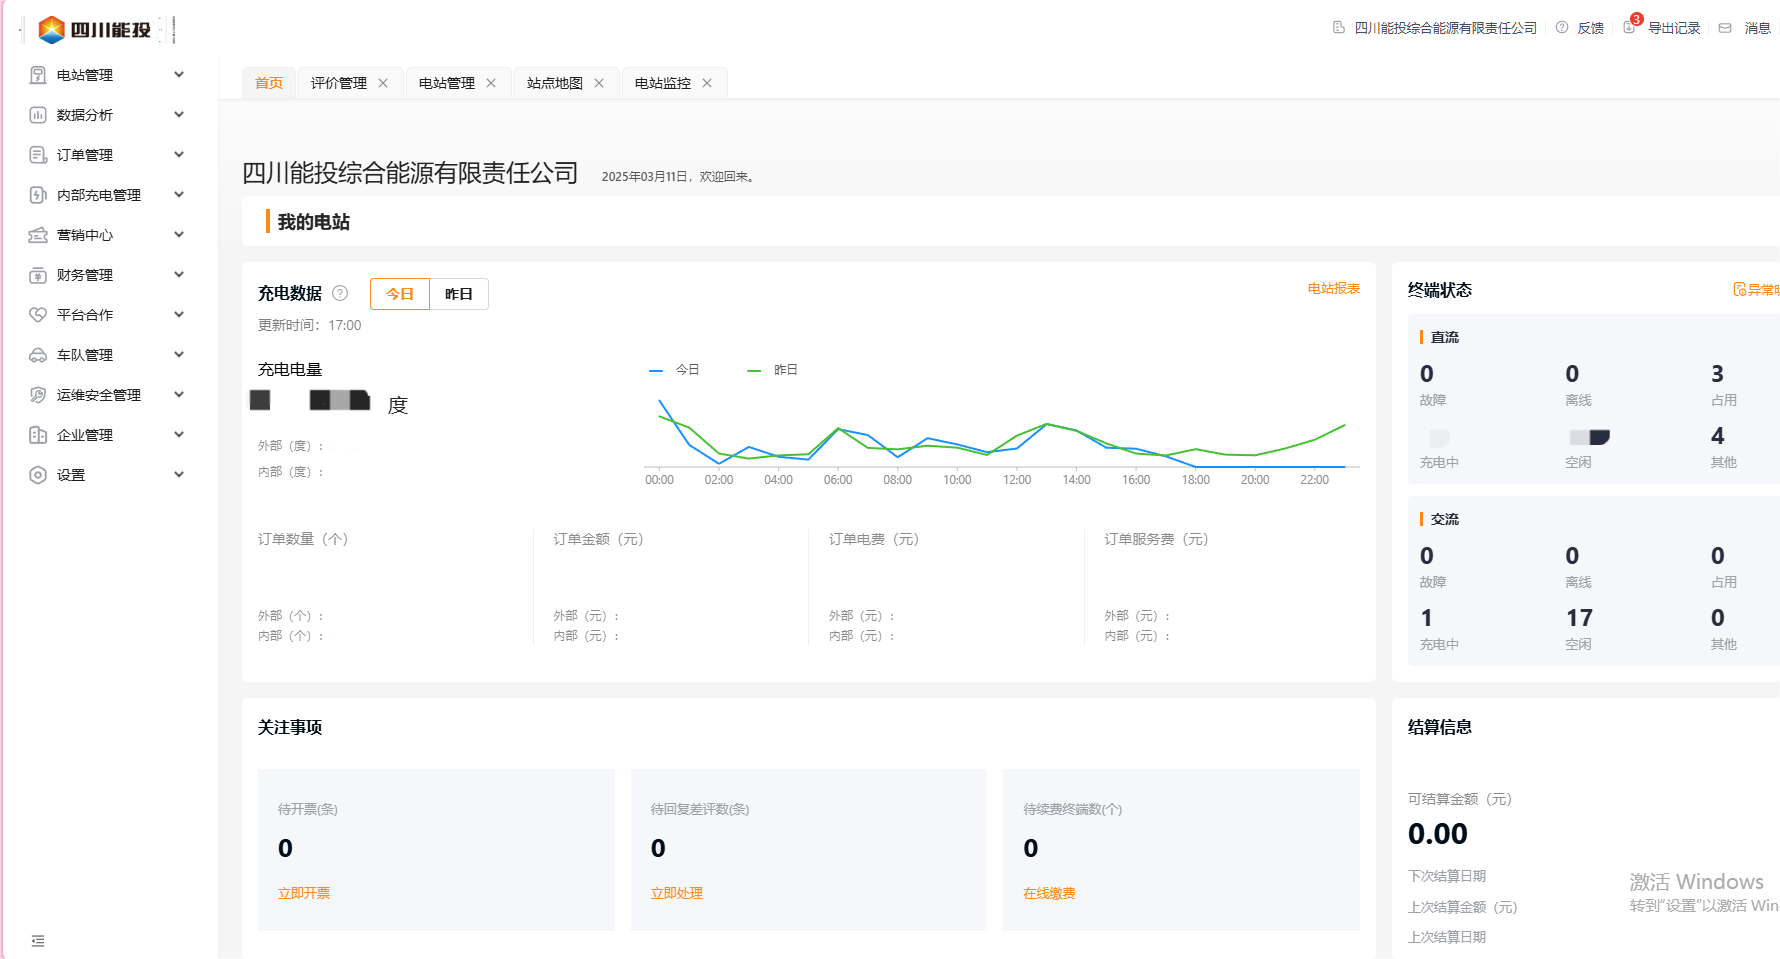1780x959 pixels.
Task: Close the 评价管理 tab
Action: click(x=383, y=83)
